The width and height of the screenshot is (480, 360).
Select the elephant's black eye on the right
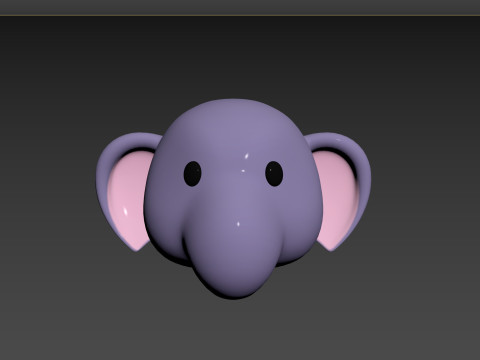(274, 174)
